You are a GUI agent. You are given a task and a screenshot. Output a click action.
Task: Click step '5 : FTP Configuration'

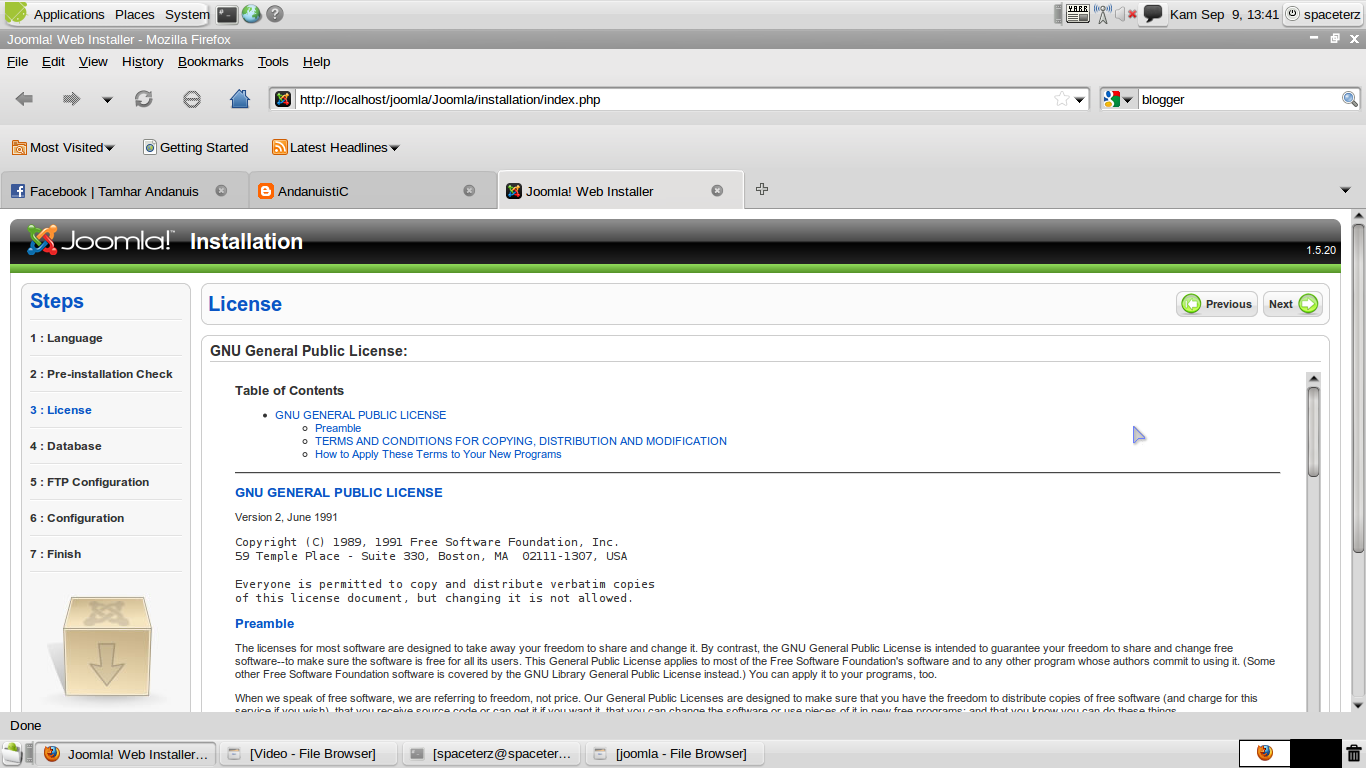[x=89, y=482]
